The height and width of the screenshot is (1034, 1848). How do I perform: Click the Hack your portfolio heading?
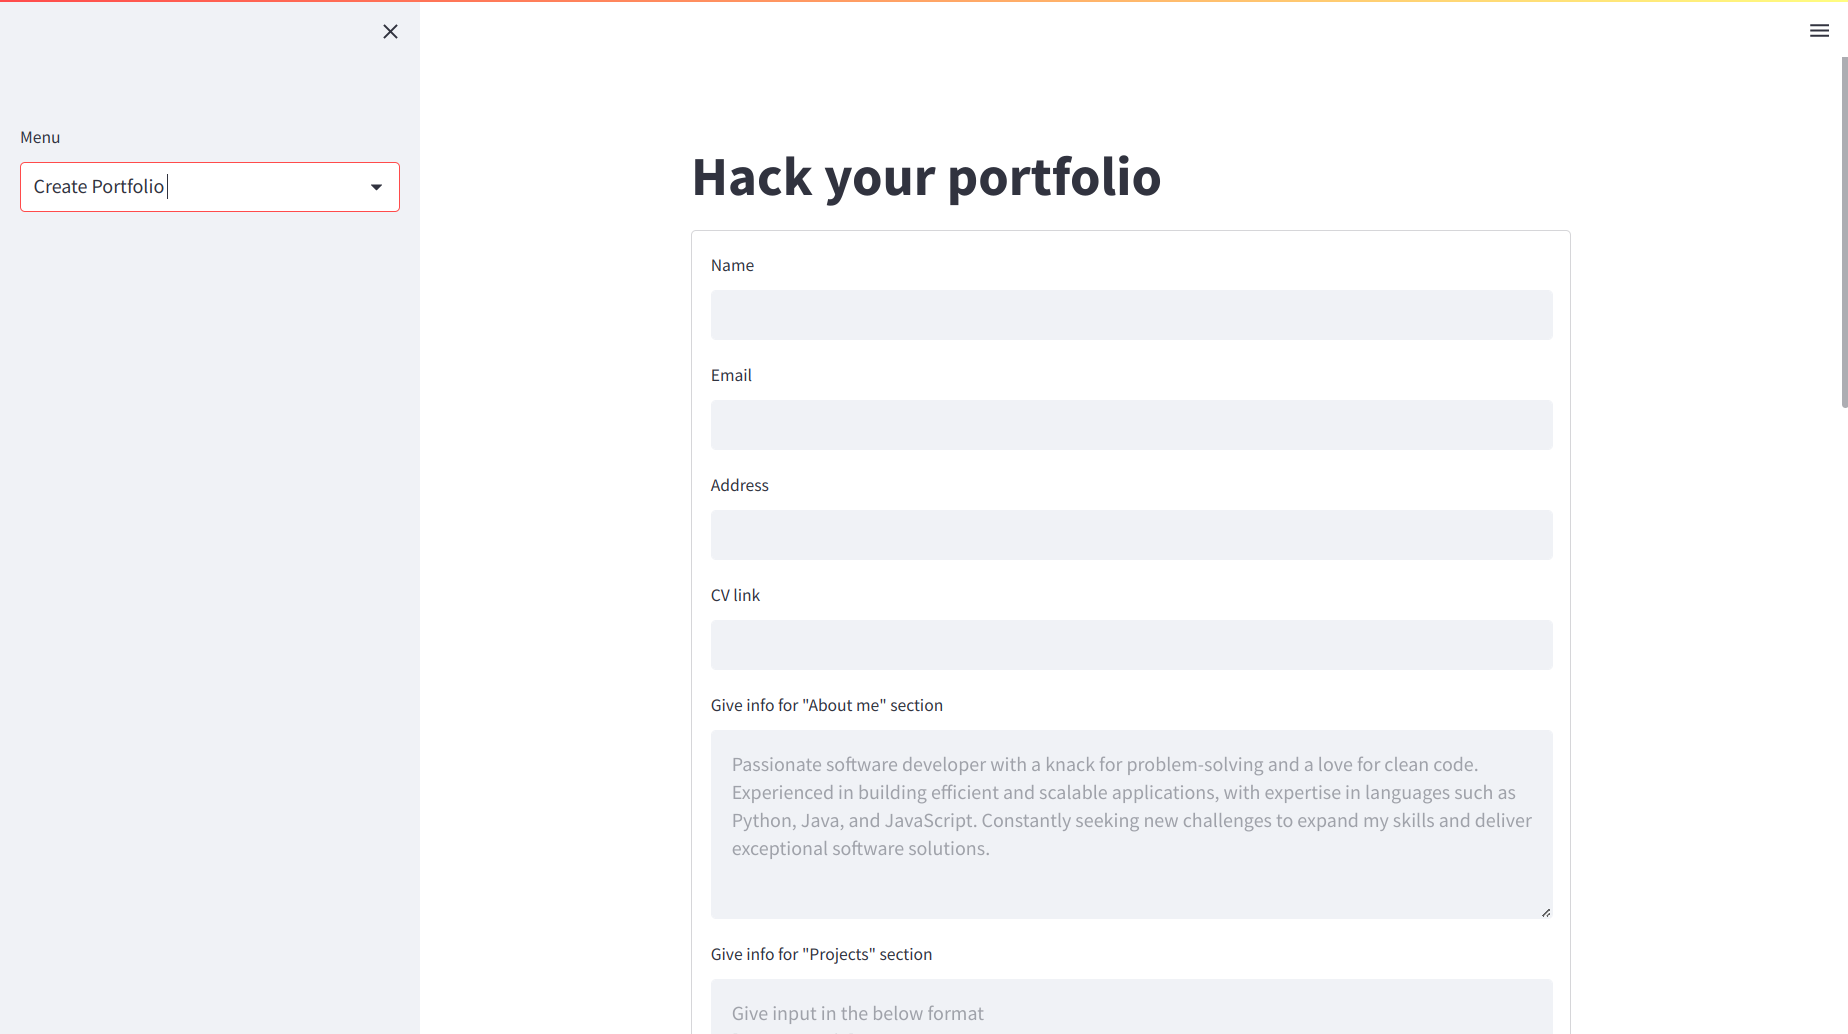(x=926, y=177)
